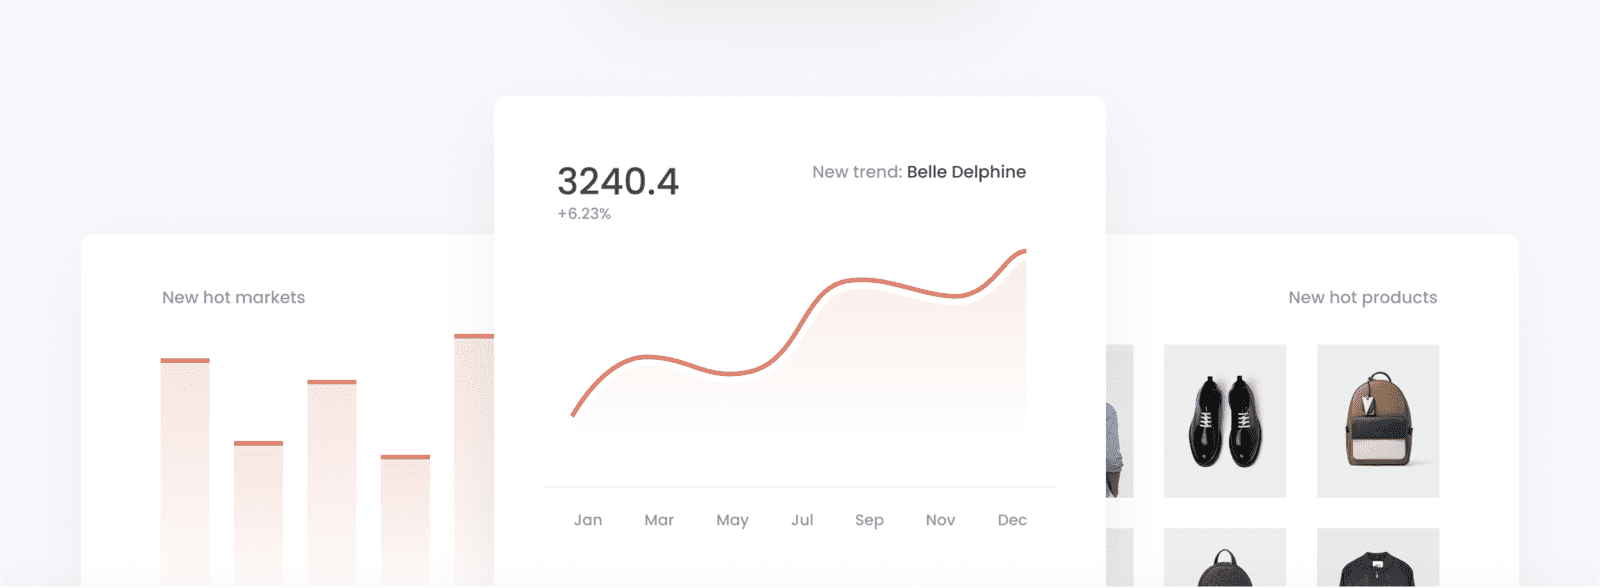Select the Jul month label
This screenshot has width=1600, height=588.
click(802, 520)
